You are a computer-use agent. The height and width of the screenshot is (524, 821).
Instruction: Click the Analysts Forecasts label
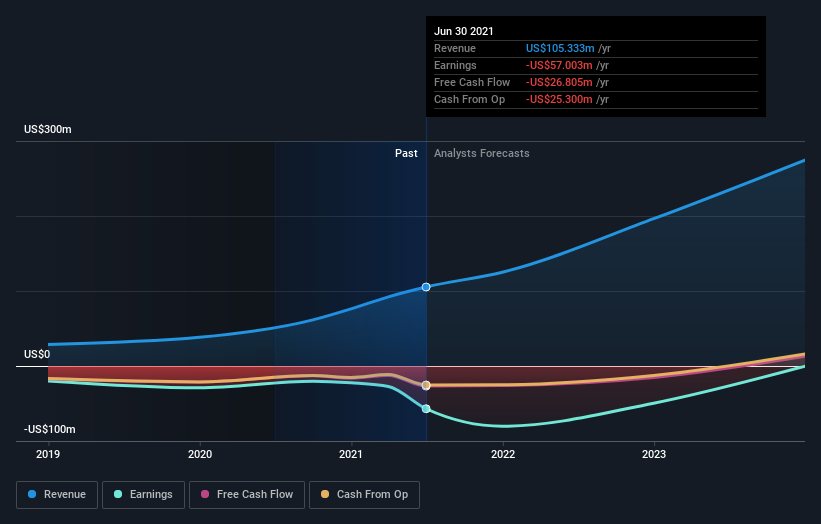(x=482, y=153)
